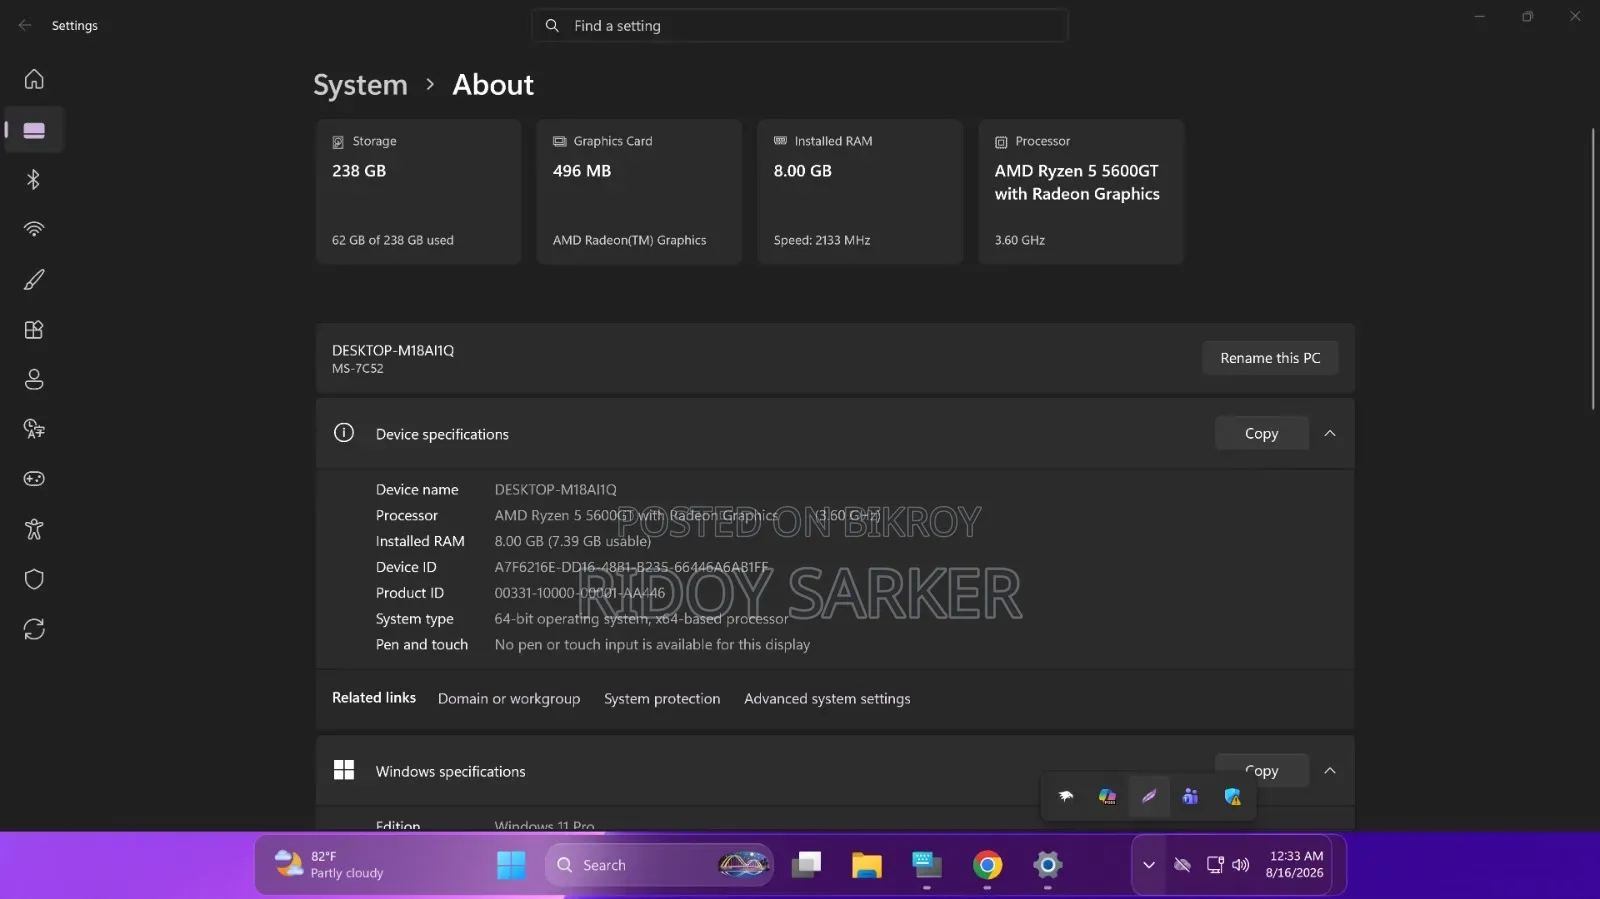This screenshot has width=1600, height=899.
Task: Click the '8.00 GB (7.39 GB usable)' value
Action: (x=572, y=541)
